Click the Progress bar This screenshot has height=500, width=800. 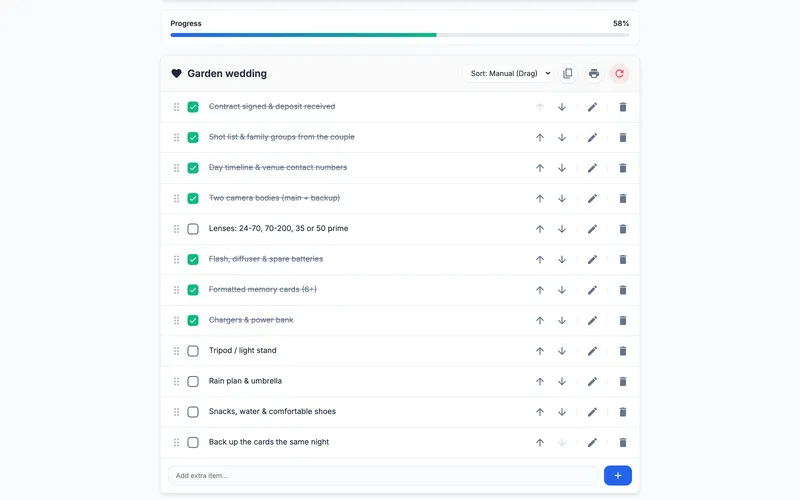(x=400, y=35)
